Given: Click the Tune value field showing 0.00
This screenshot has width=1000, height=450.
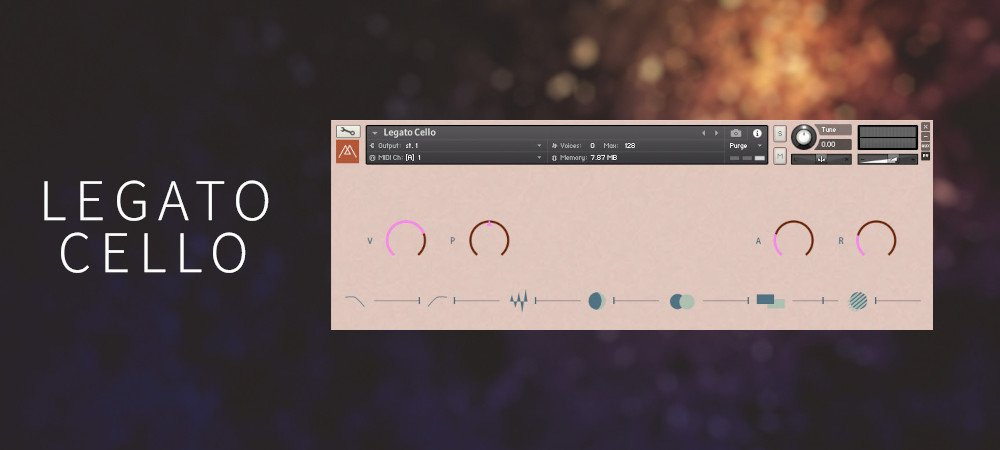Looking at the screenshot, I should [x=834, y=145].
